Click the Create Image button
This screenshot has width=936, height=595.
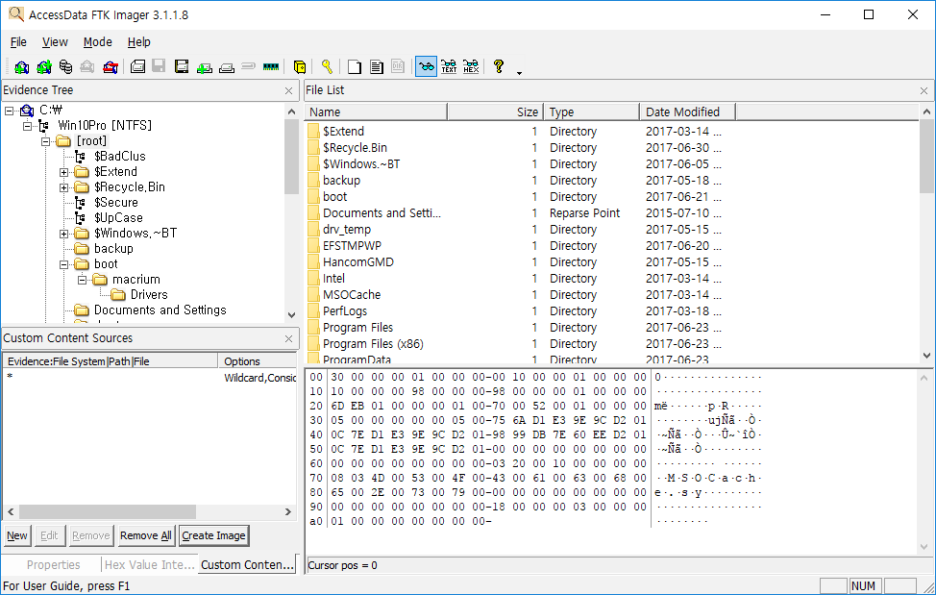[x=214, y=535]
